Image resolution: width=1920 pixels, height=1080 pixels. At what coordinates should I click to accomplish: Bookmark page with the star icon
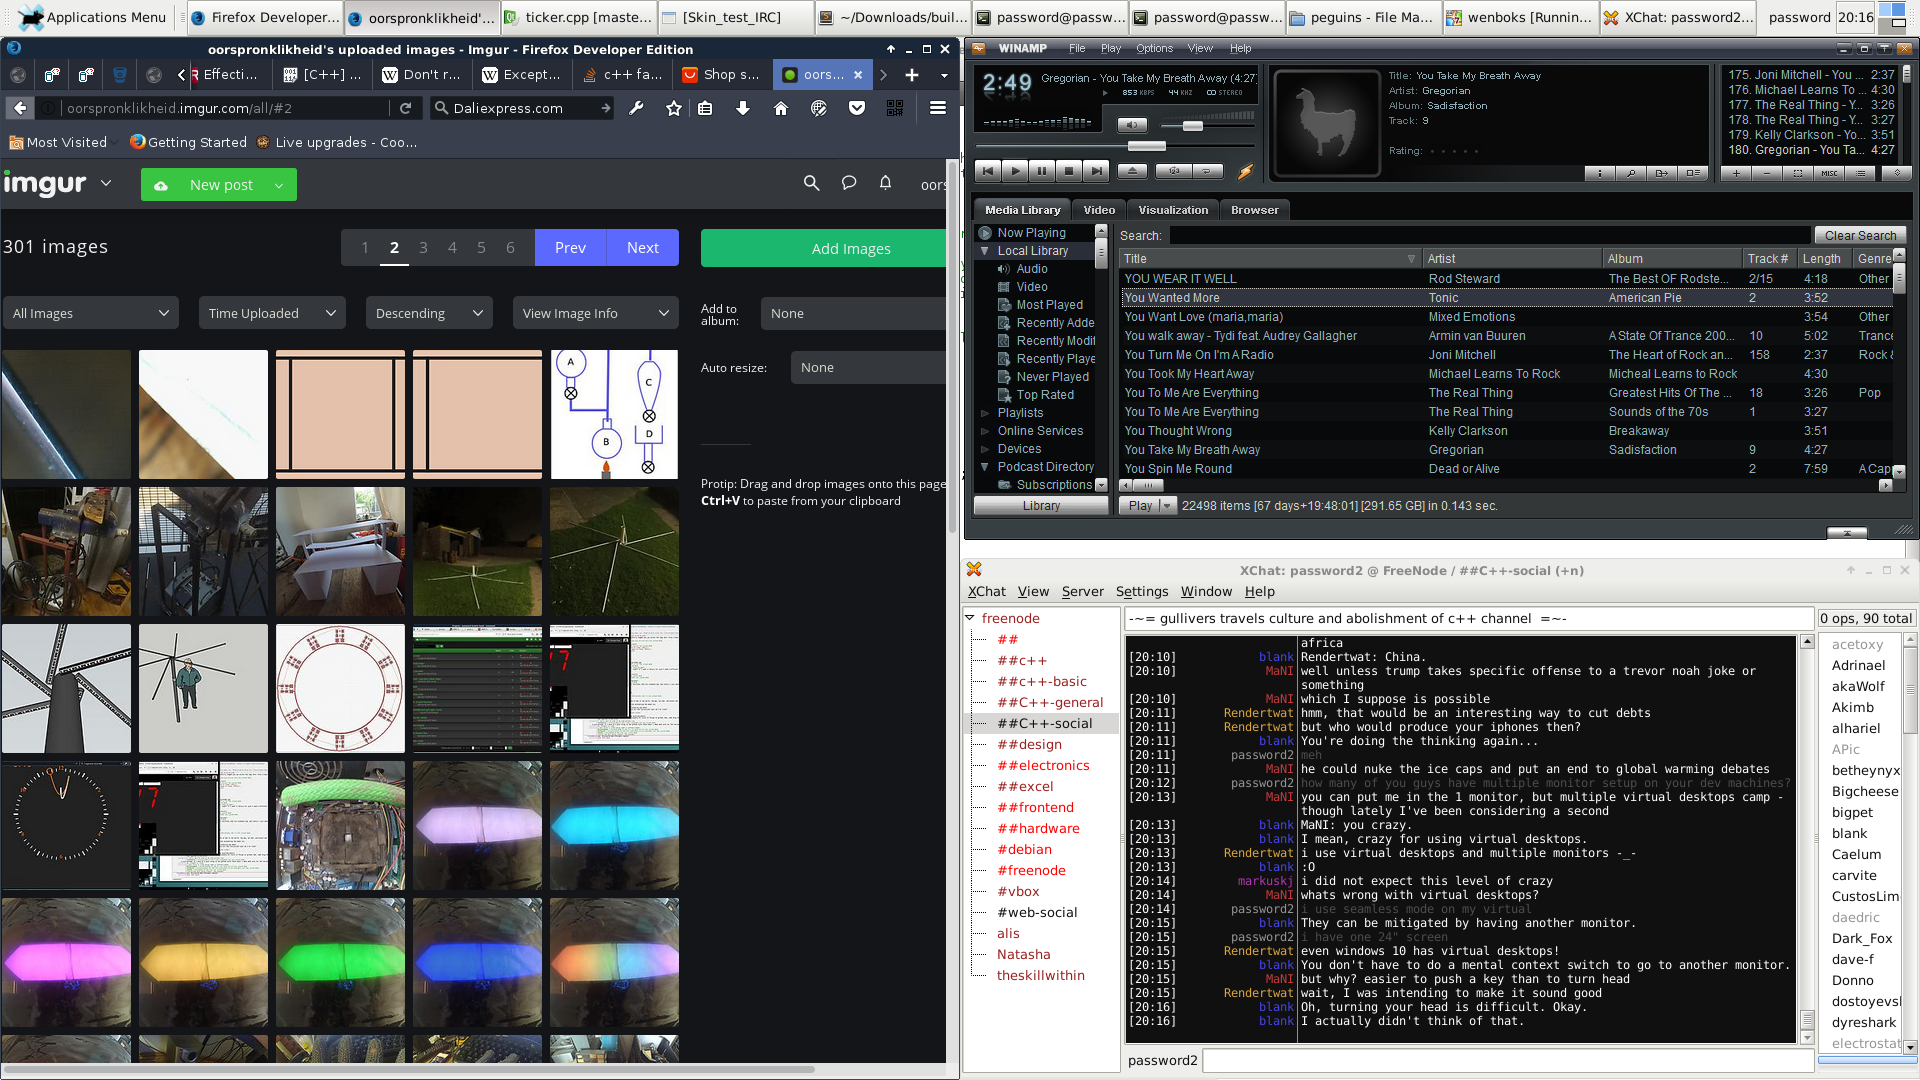[673, 108]
